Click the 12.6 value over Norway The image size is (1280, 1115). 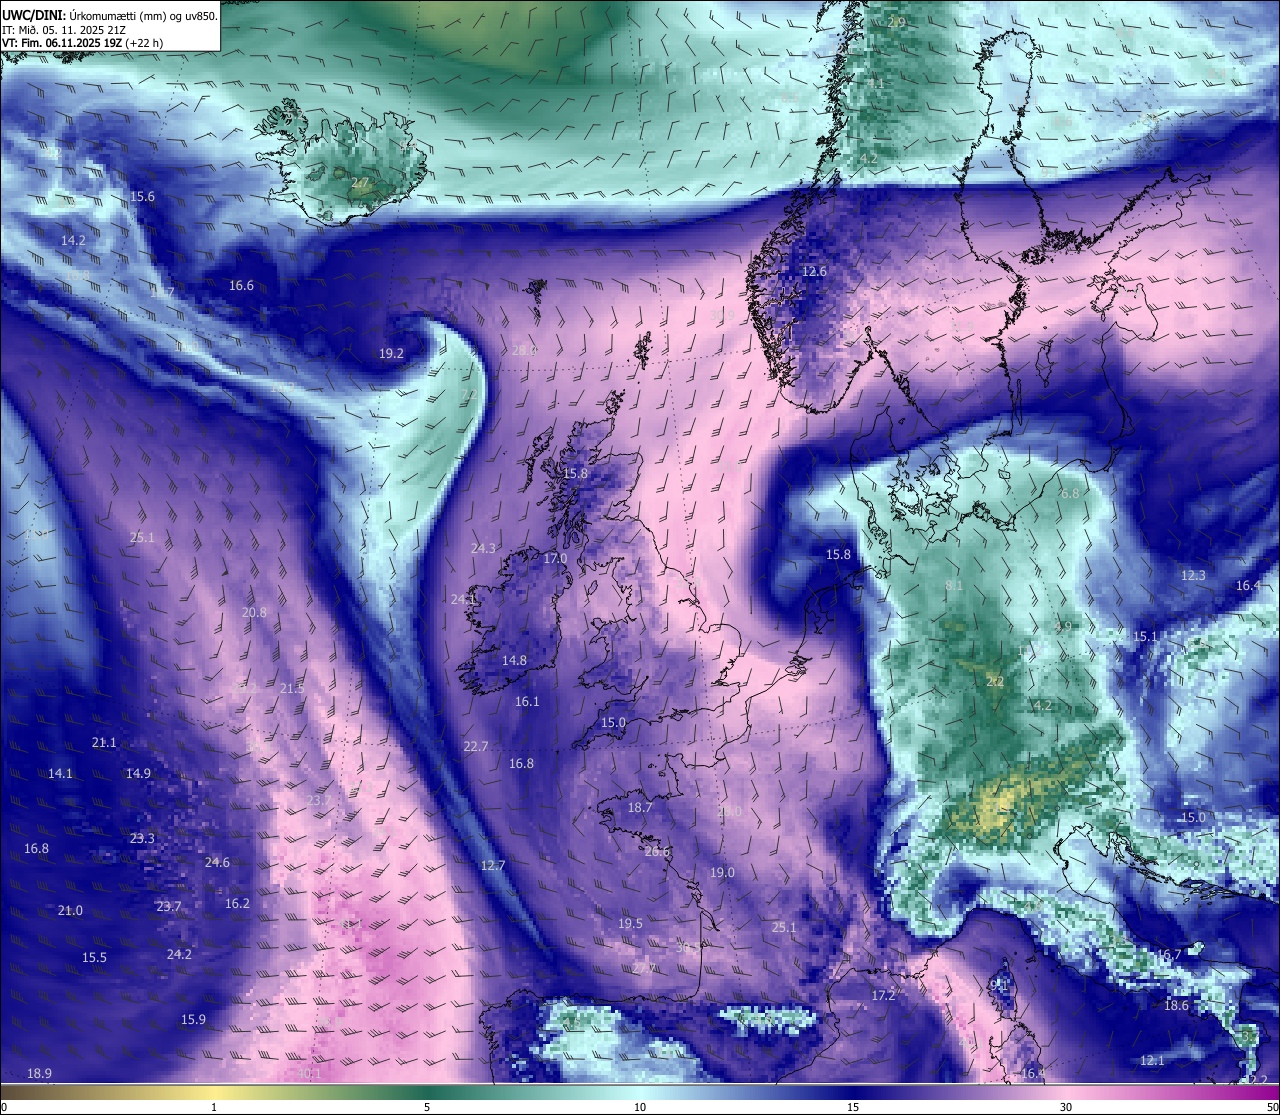pyautogui.click(x=814, y=272)
